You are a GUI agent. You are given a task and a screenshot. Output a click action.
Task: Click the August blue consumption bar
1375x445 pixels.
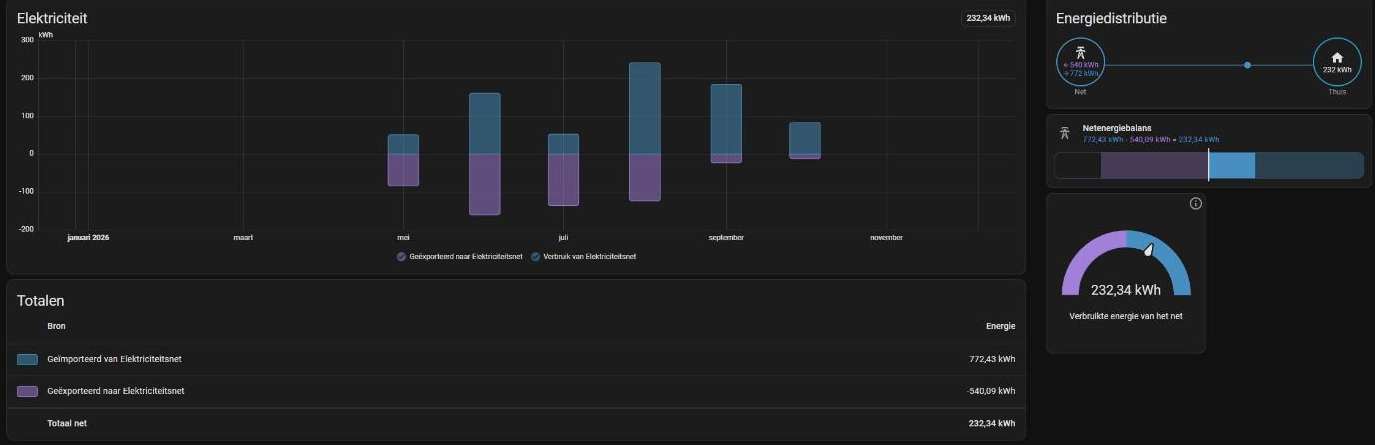tap(645, 108)
